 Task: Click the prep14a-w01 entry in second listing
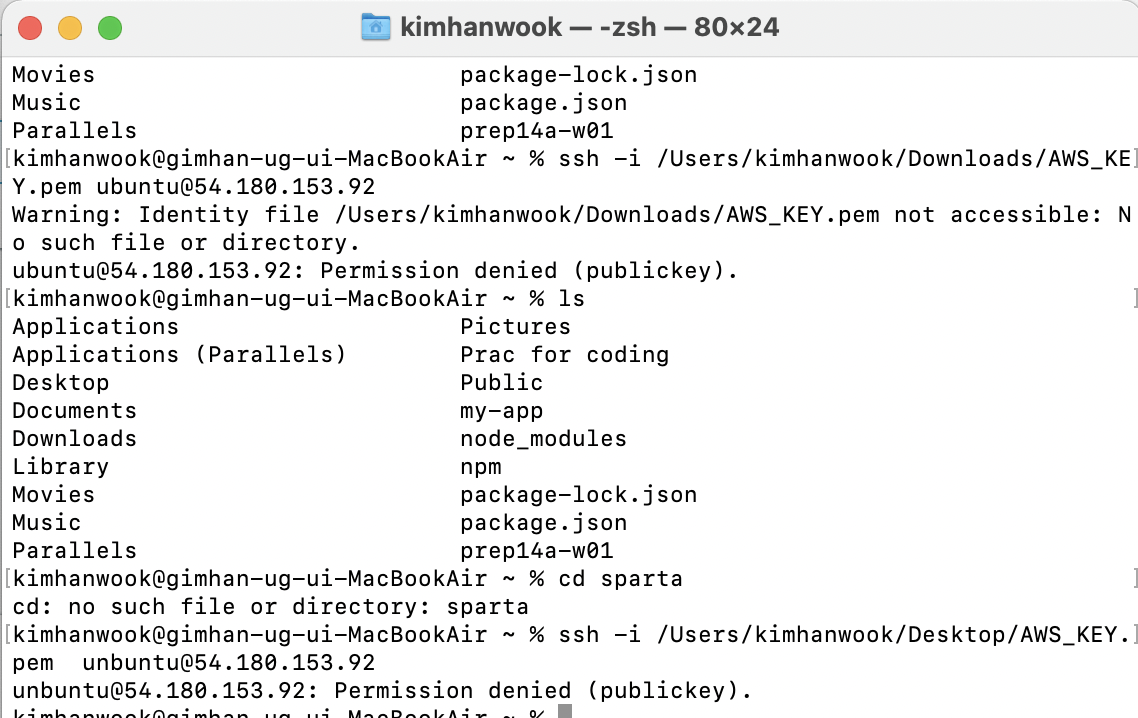pyautogui.click(x=536, y=550)
